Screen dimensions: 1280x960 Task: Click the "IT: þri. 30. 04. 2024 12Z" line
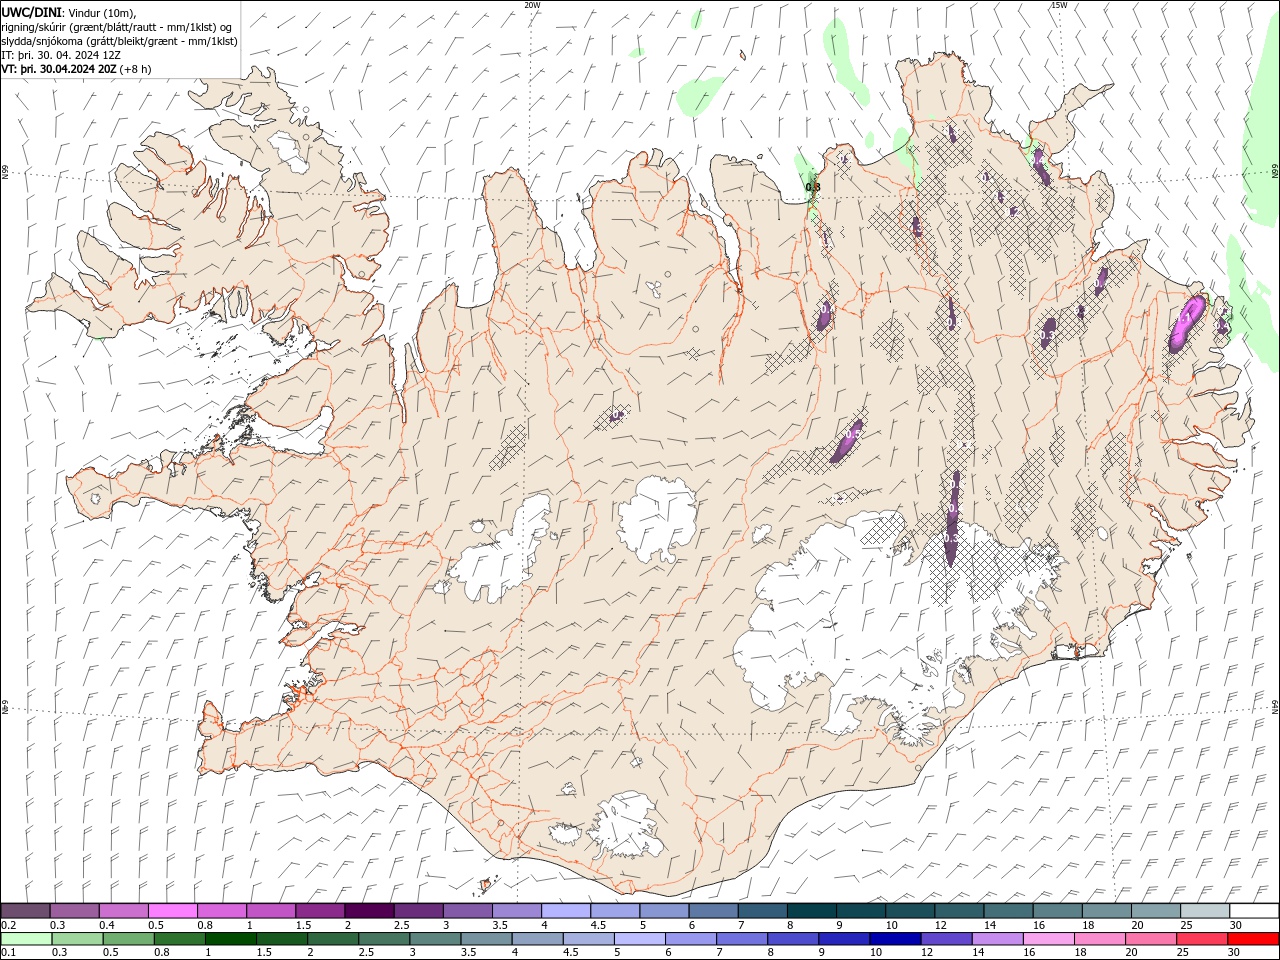tap(61, 55)
